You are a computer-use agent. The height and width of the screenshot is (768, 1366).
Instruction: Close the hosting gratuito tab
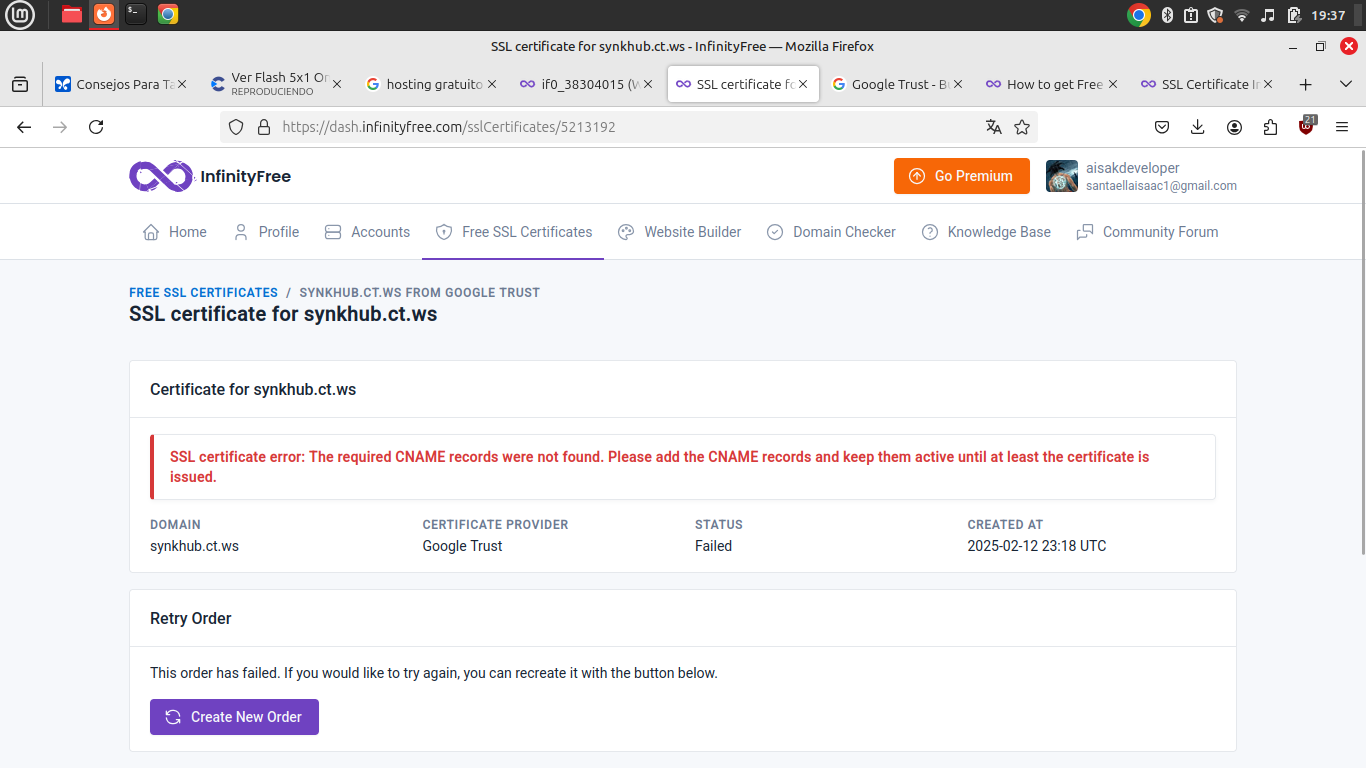pos(491,84)
